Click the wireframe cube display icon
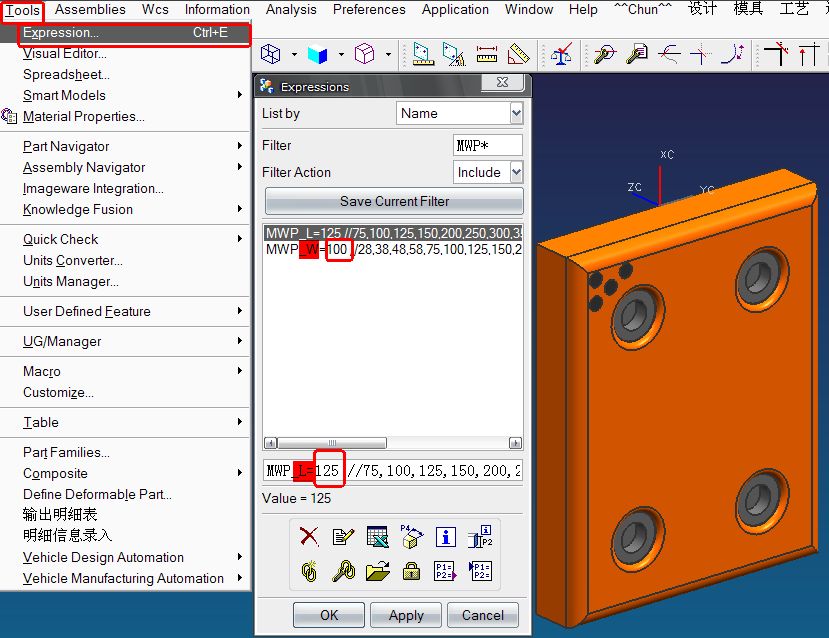The image size is (829, 638). coord(271,54)
